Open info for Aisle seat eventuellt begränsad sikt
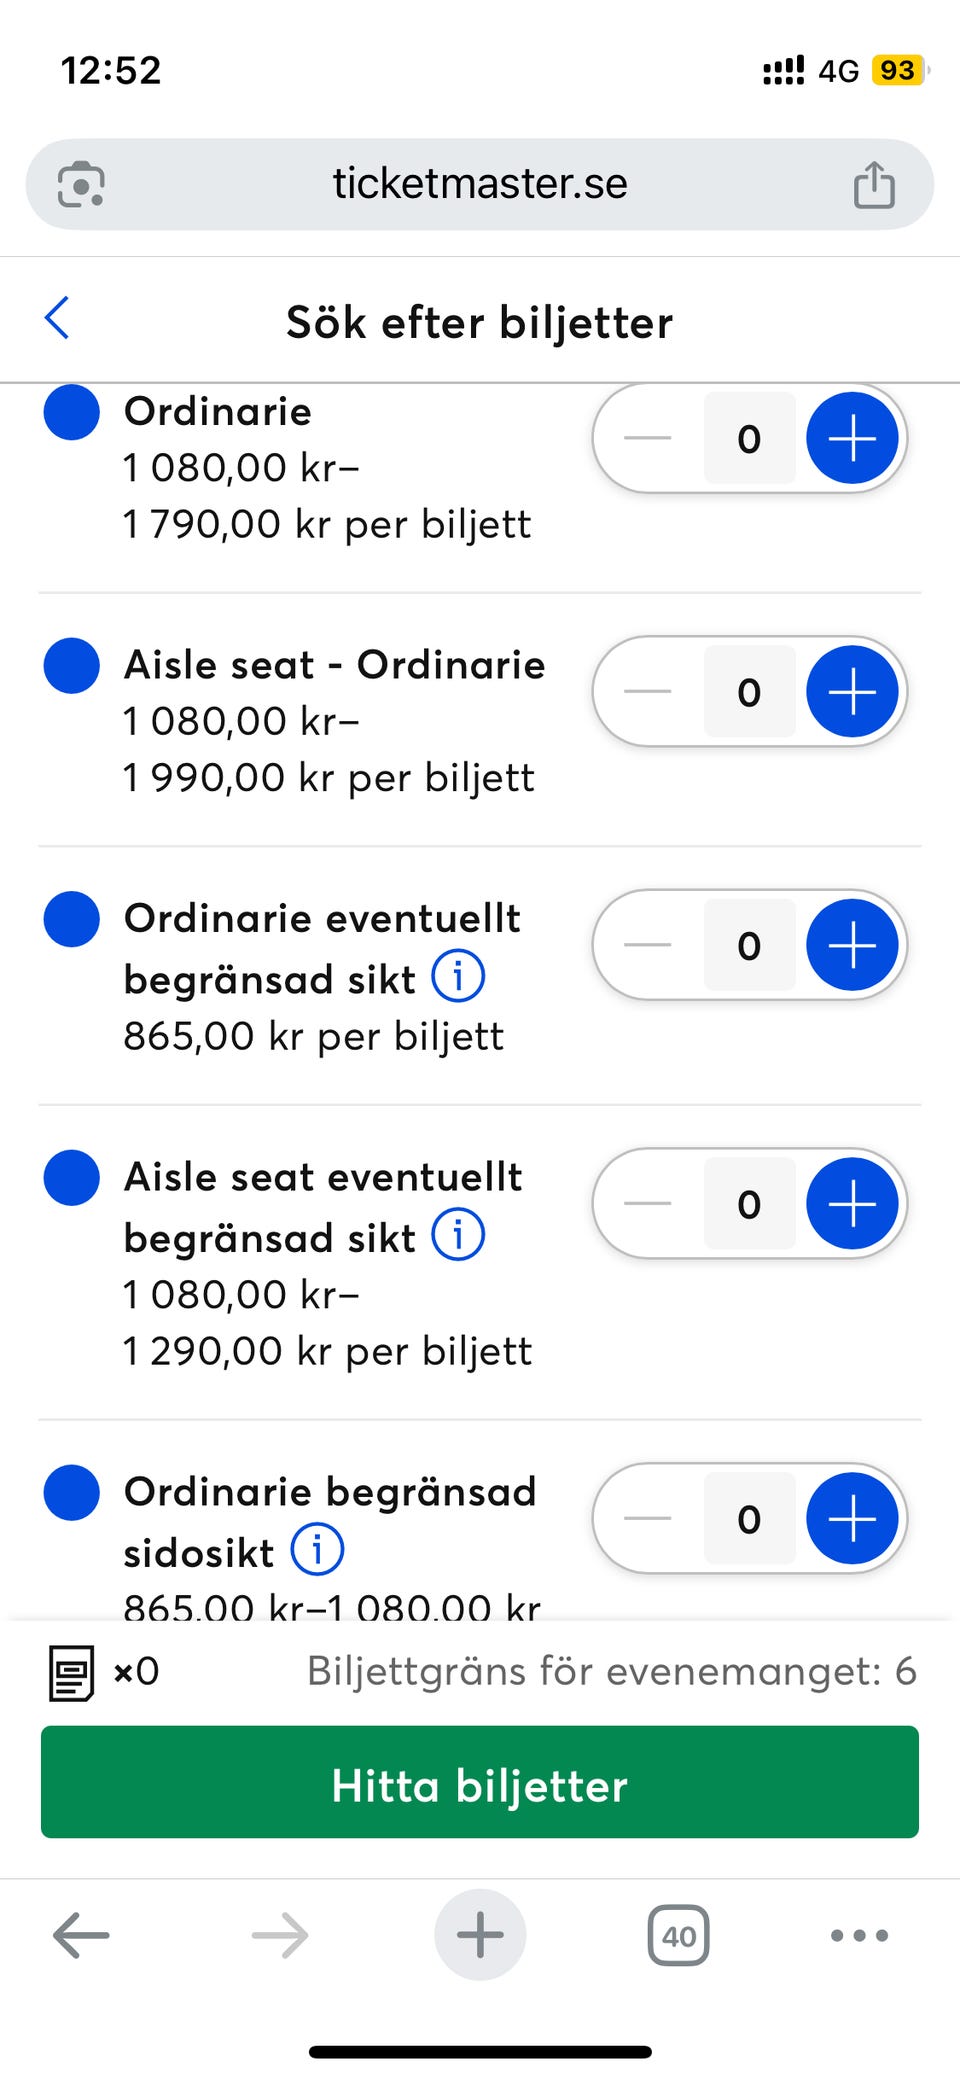Viewport: 960px width, 2079px height. click(x=458, y=1235)
